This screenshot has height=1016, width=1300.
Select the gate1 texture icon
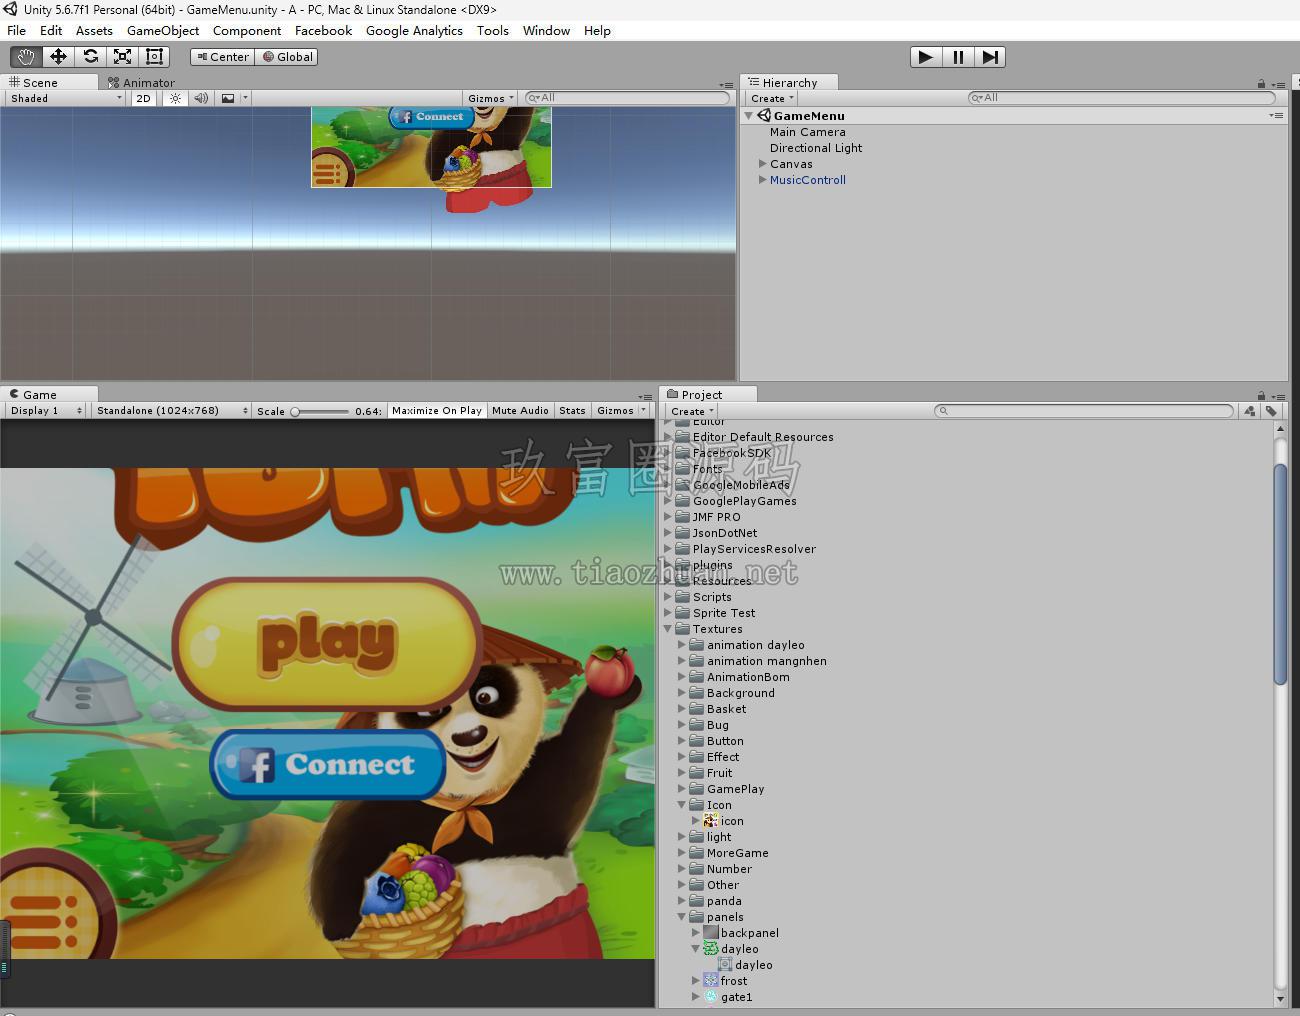click(711, 997)
